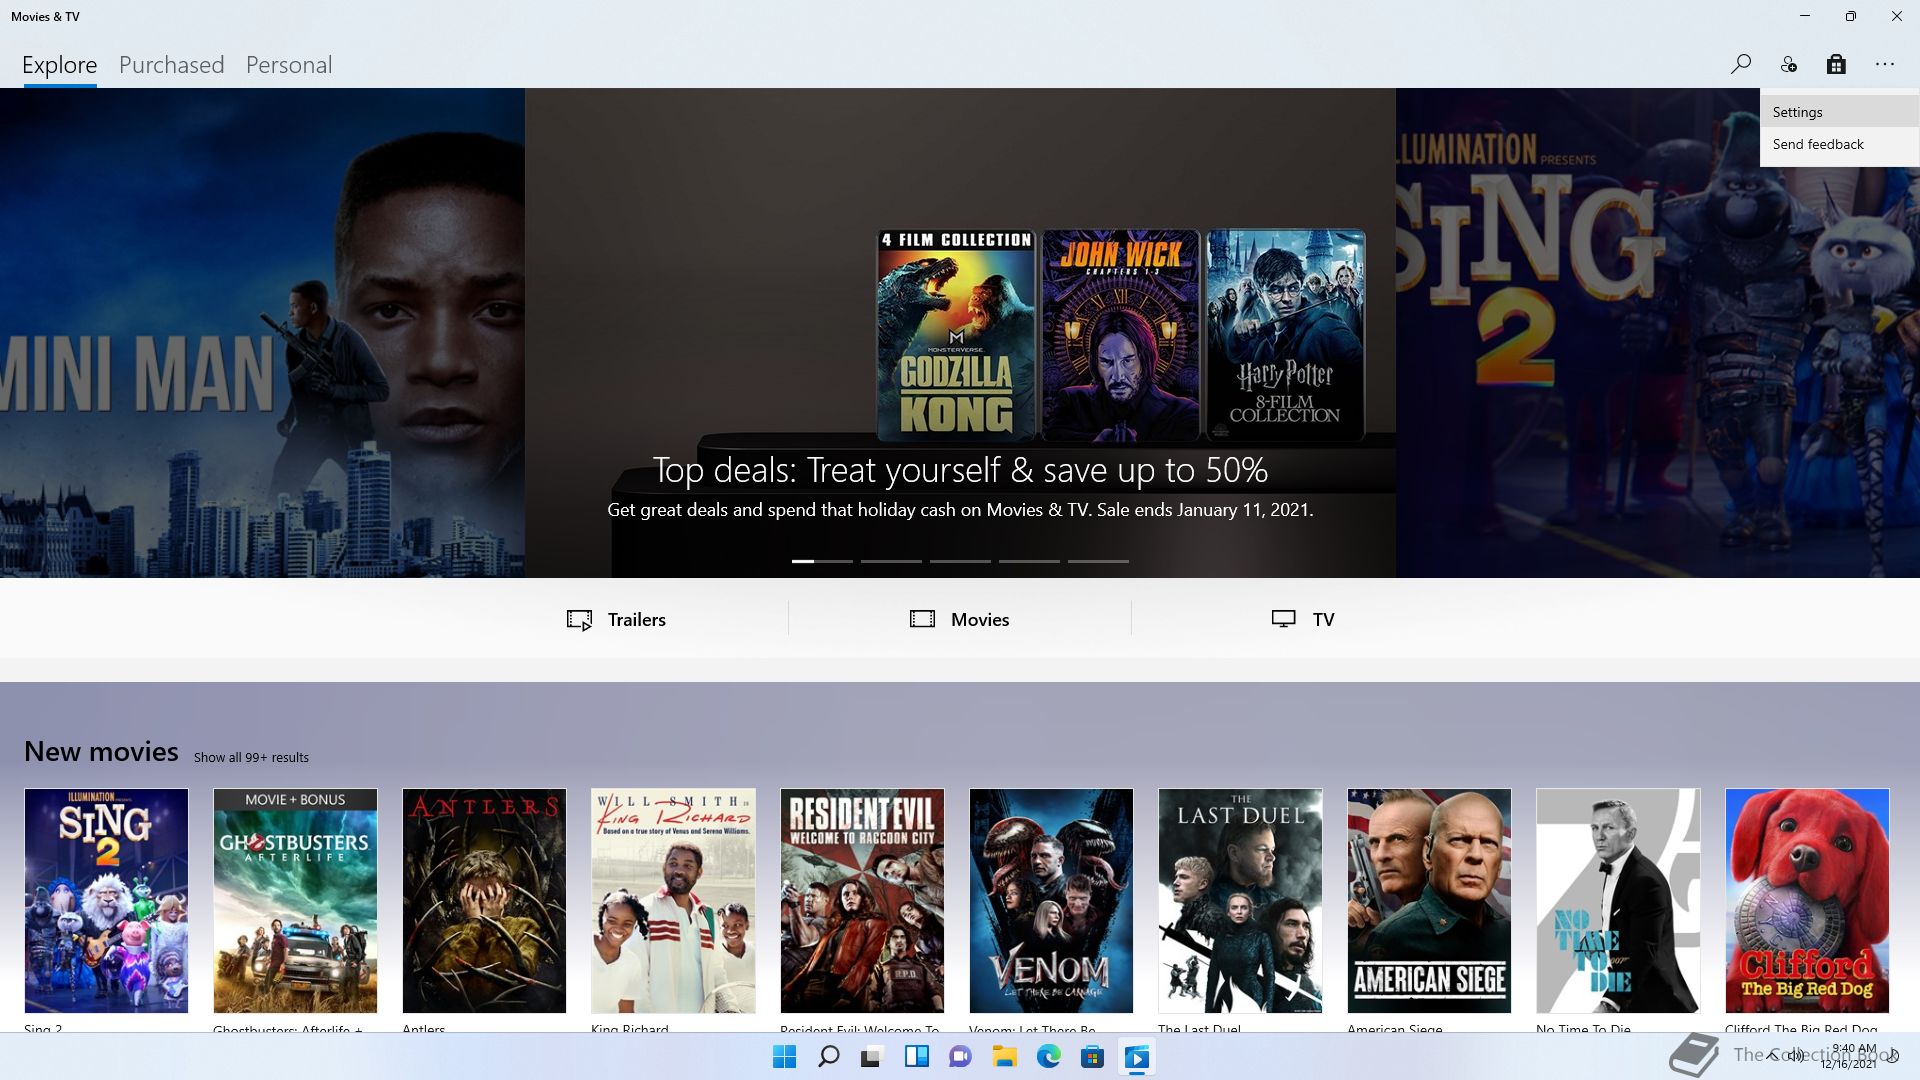This screenshot has height=1080, width=1920.
Task: Launch Microsoft Edge from the taskbar
Action: [1048, 1057]
